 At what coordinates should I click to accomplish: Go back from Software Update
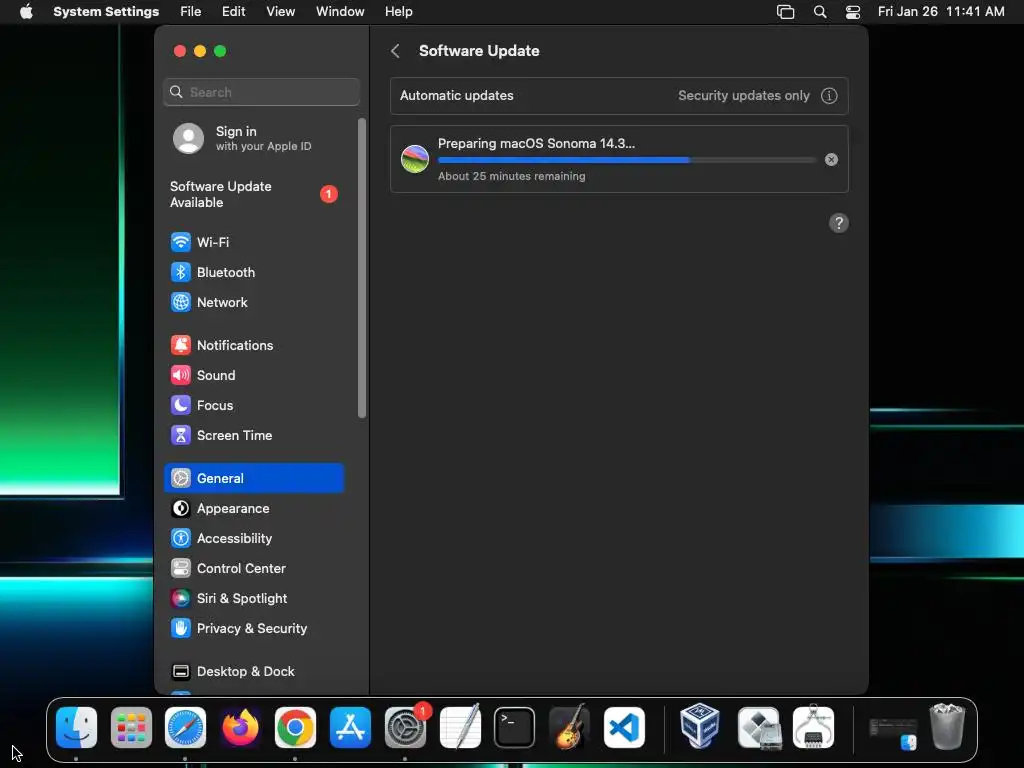pyautogui.click(x=395, y=51)
